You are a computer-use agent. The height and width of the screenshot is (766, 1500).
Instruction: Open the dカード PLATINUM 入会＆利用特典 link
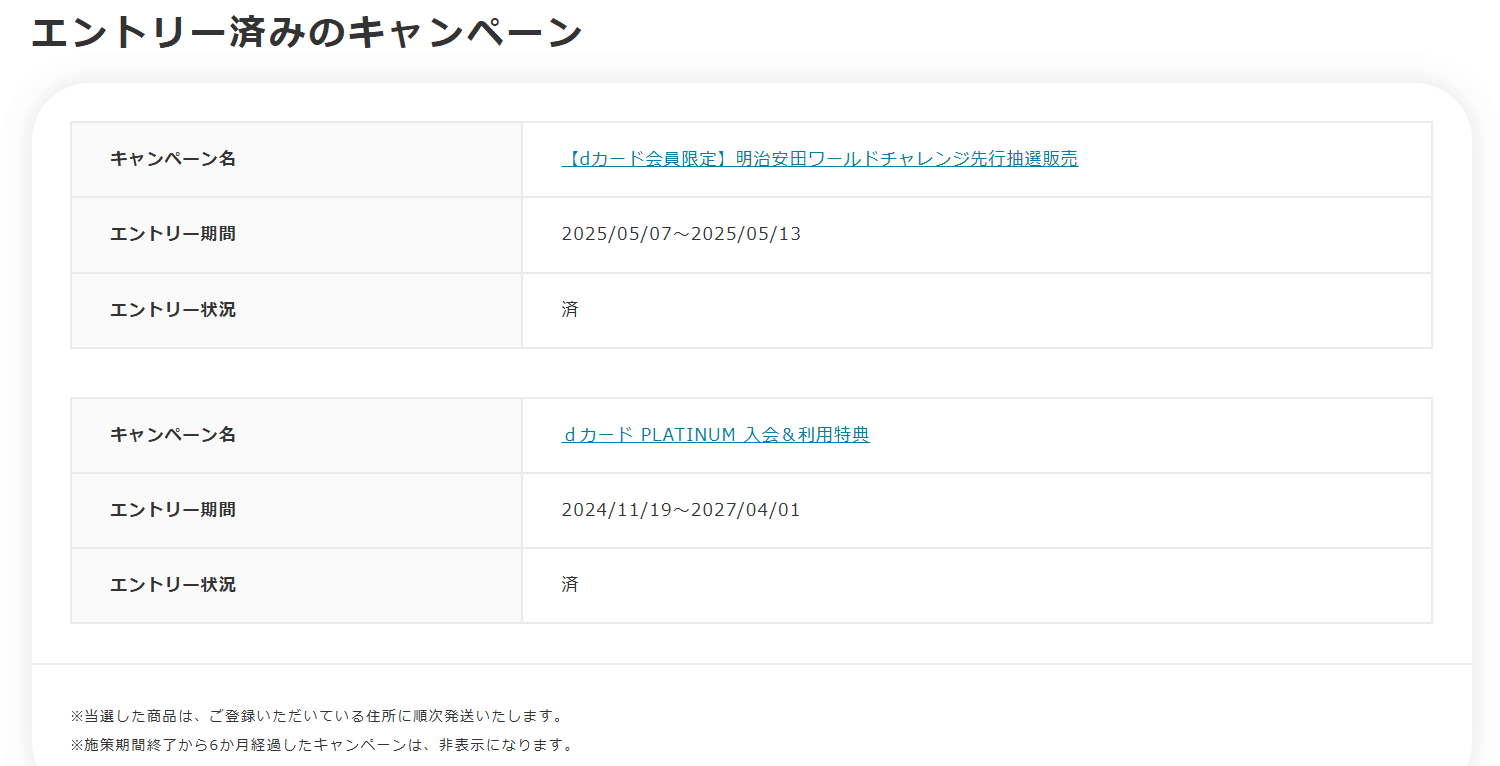pos(716,435)
